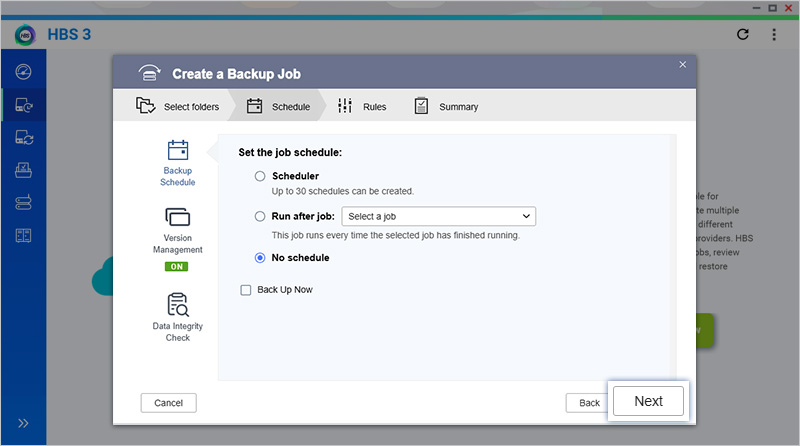Click the Select folders step icon
Screen dimensions: 800x446
[x=145, y=106]
